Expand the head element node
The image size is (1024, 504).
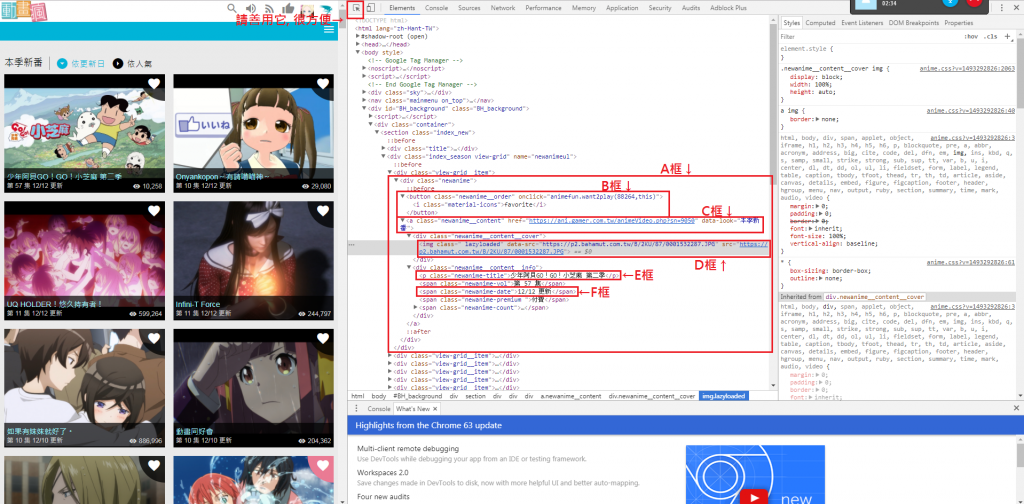pos(358,44)
